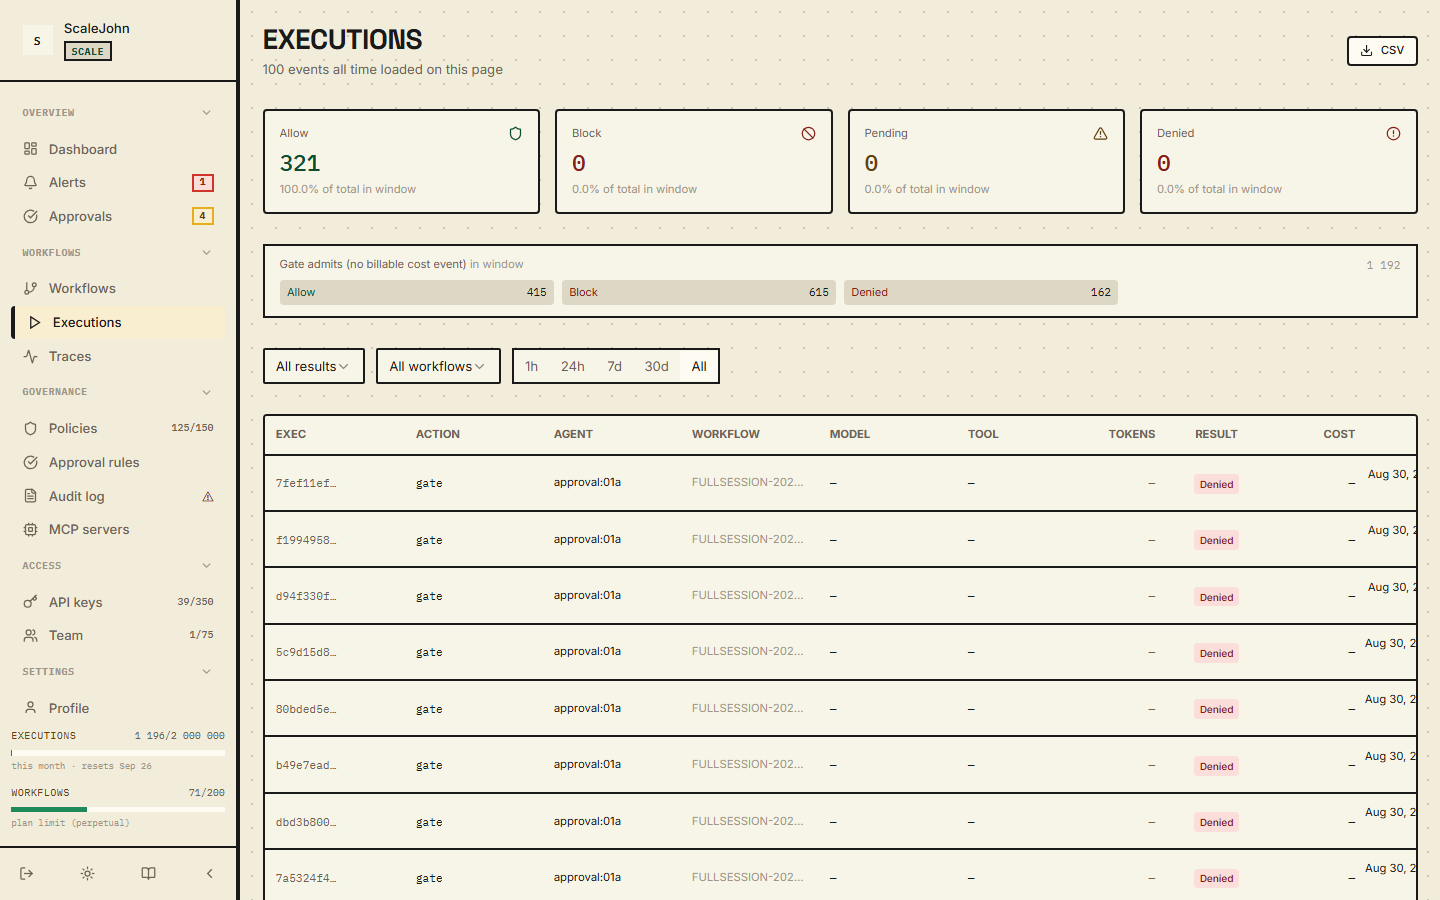Viewport: 1440px width, 900px height.
Task: Sort by AGENT column header
Action: coord(573,434)
